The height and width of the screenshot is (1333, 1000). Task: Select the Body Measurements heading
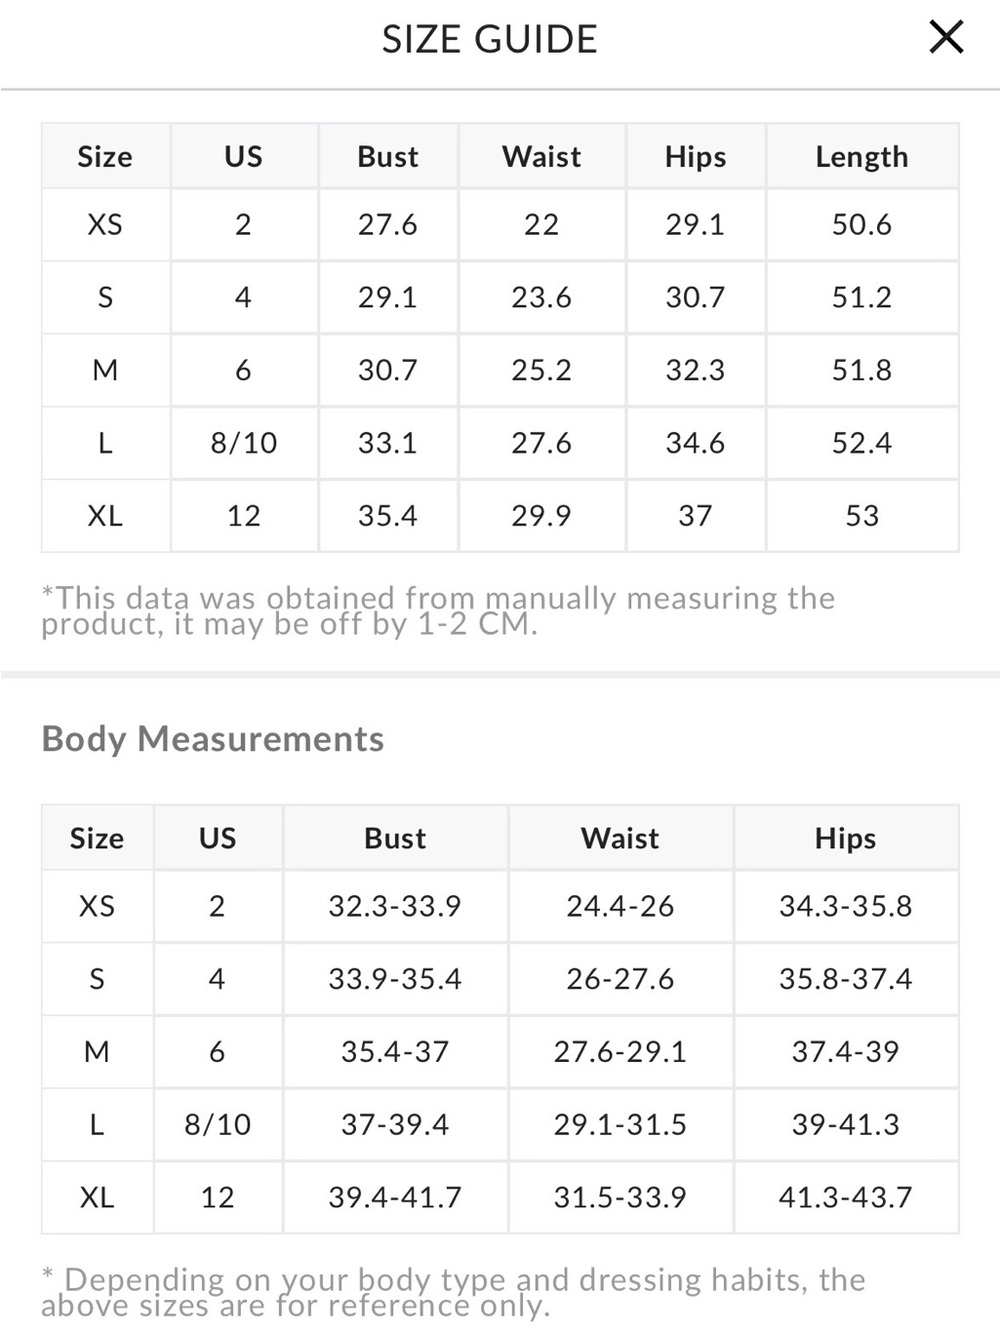213,739
